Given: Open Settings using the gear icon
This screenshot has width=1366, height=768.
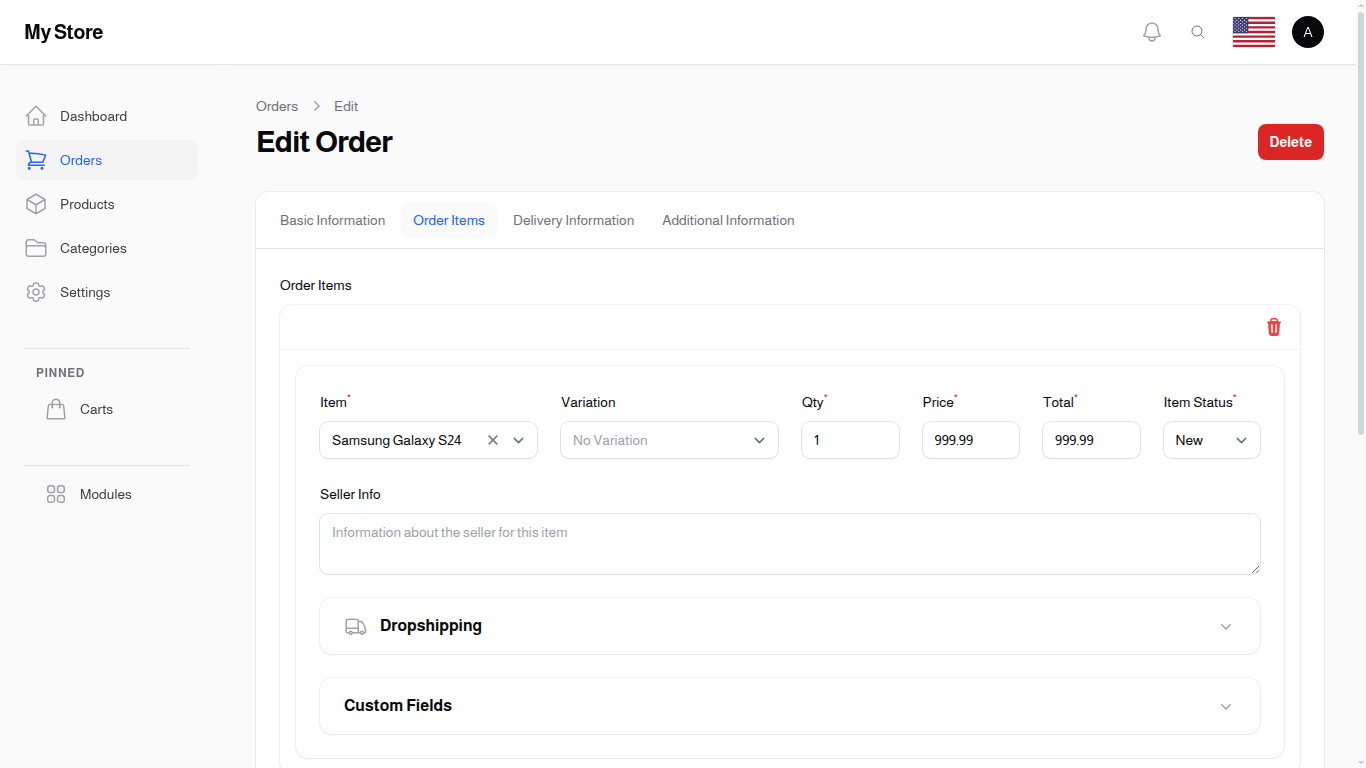Looking at the screenshot, I should tap(36, 292).
